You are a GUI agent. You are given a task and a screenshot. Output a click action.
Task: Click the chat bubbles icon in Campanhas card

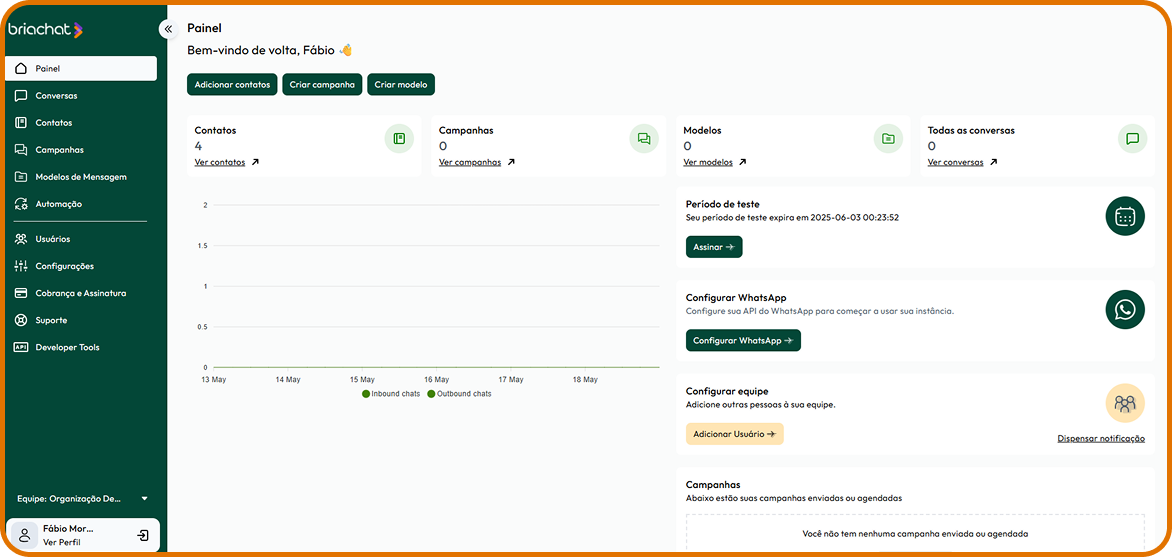coord(644,139)
